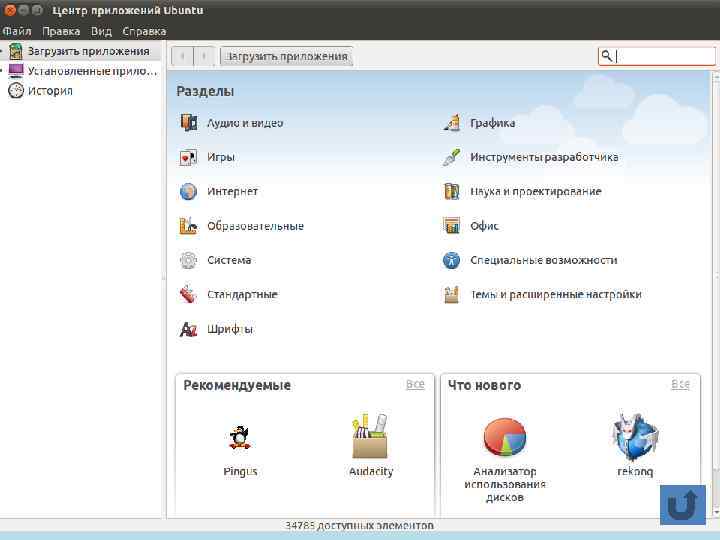The height and width of the screenshot is (540, 720).
Task: Open the Интернет section label
Action: click(232, 191)
